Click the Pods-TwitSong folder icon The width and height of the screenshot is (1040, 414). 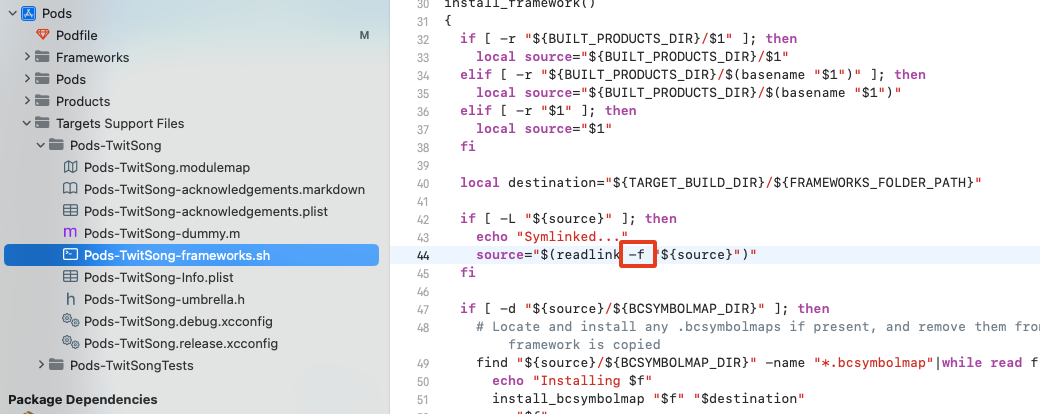point(57,145)
